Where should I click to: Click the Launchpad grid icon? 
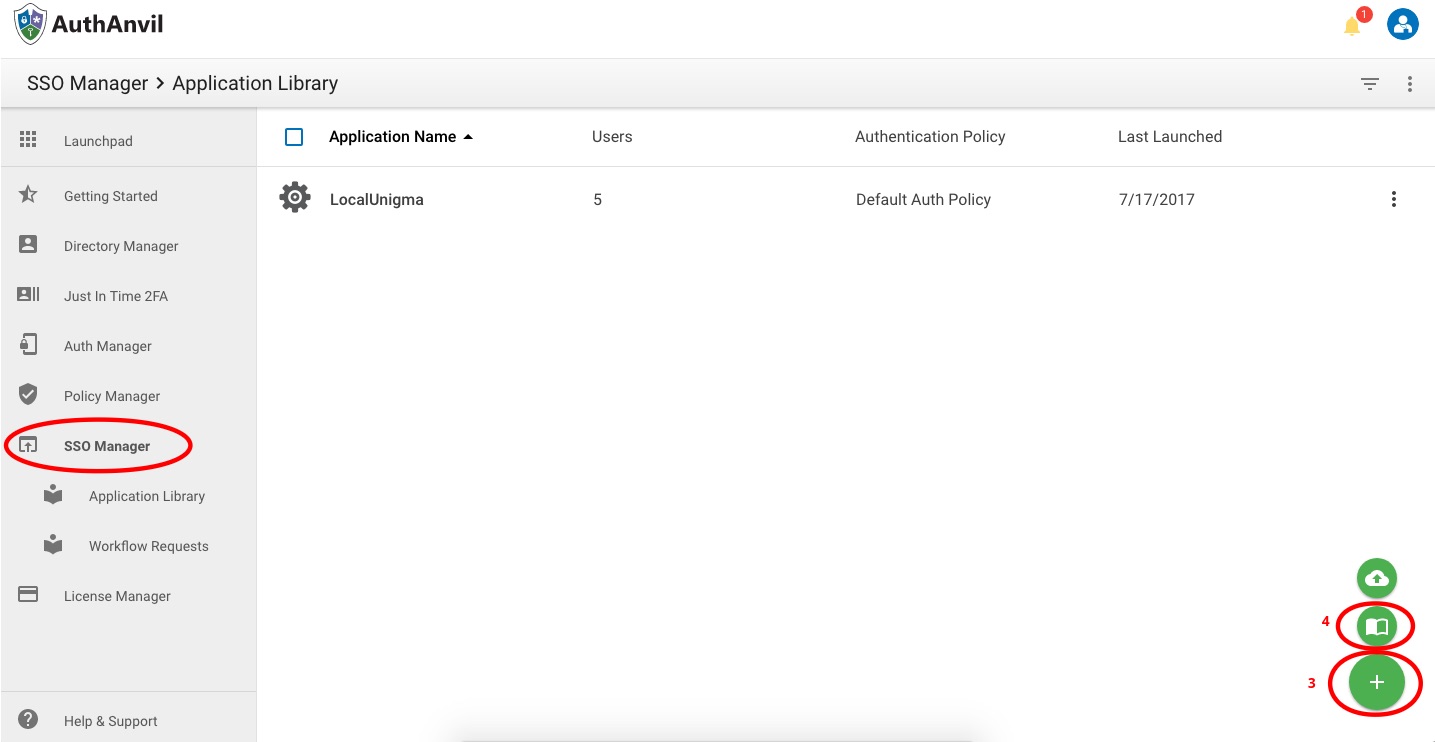point(28,140)
